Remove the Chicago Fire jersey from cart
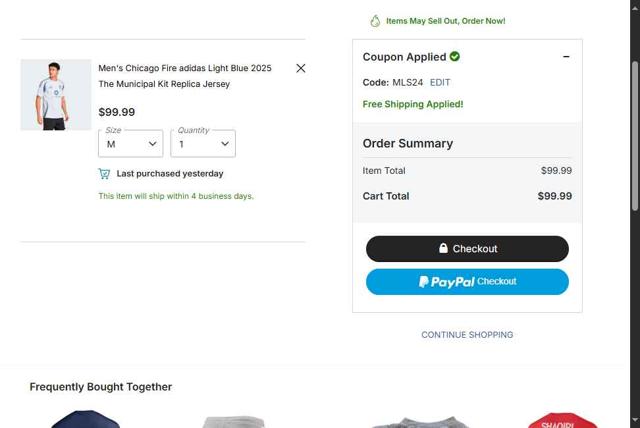 [x=301, y=68]
